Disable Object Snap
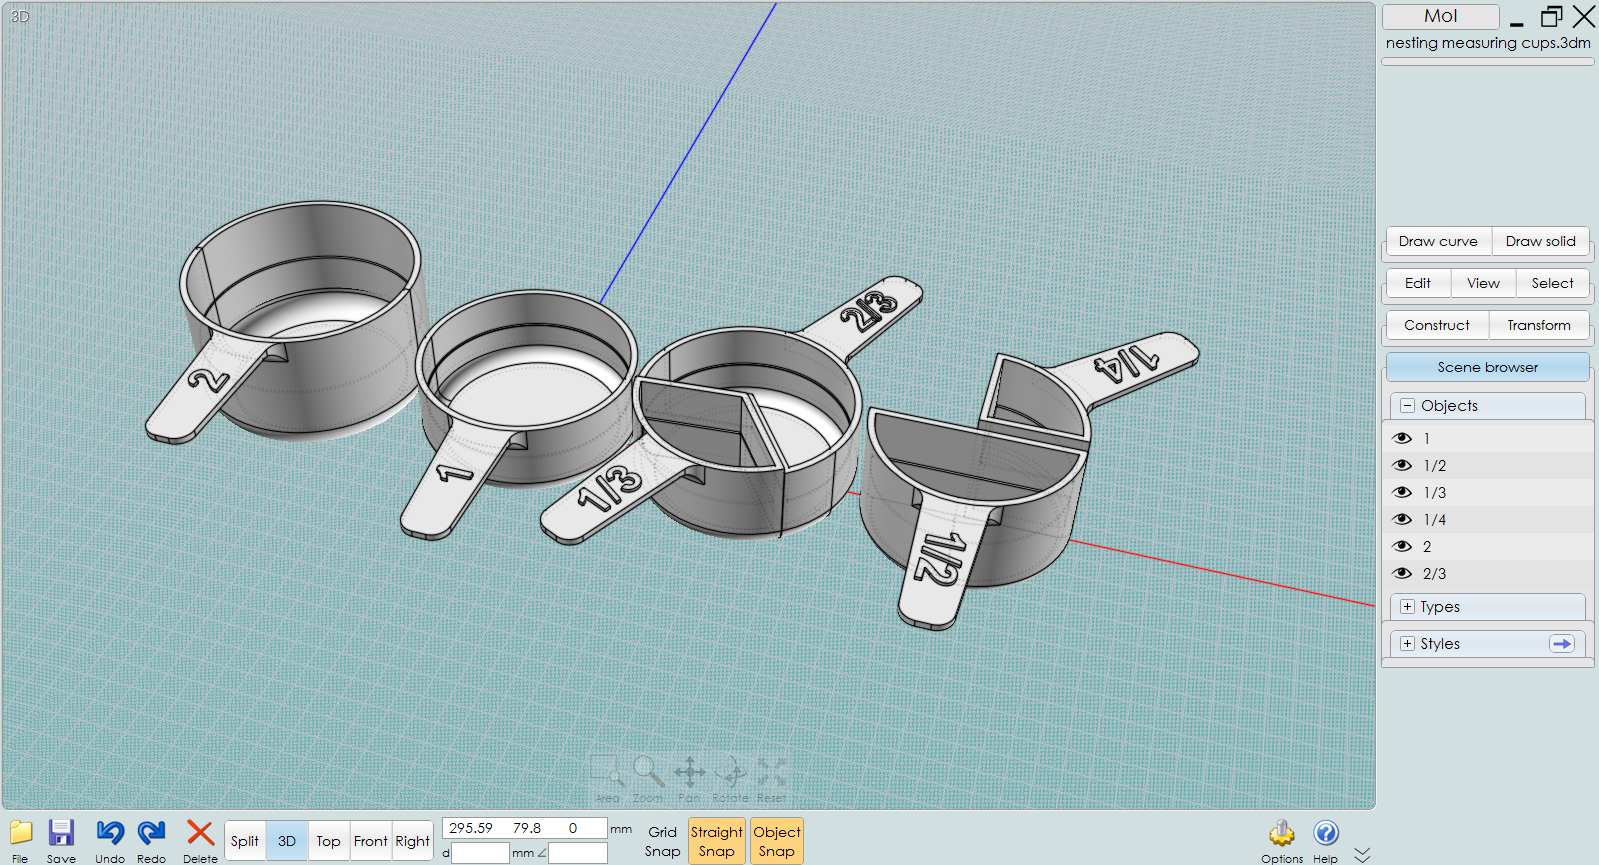 [777, 841]
